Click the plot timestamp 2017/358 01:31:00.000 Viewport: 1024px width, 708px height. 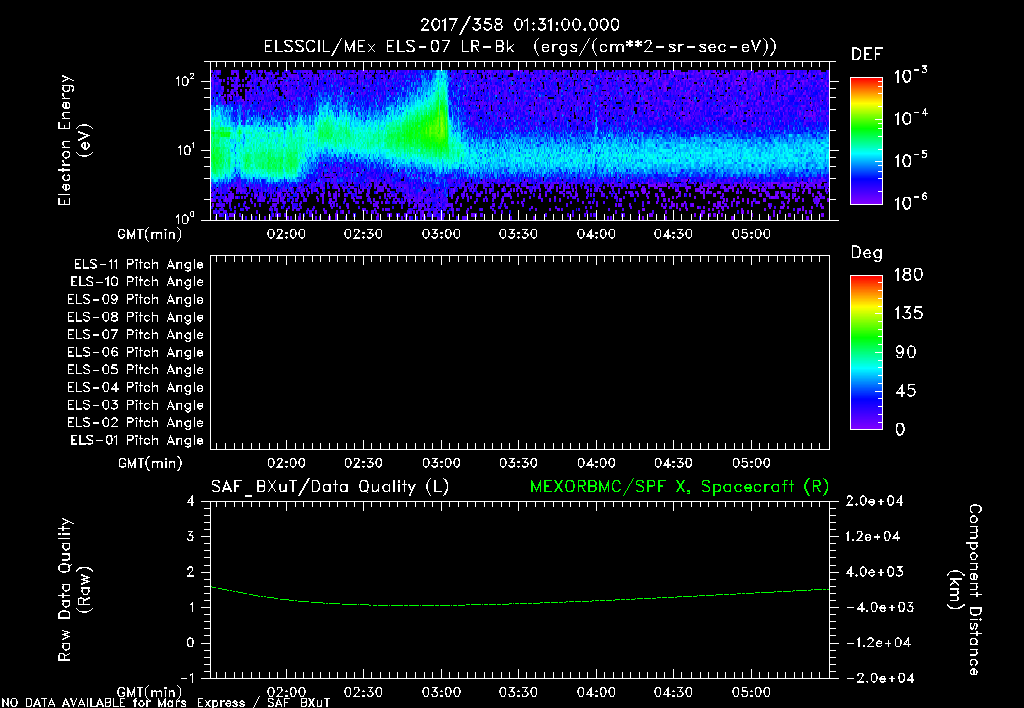(519, 25)
